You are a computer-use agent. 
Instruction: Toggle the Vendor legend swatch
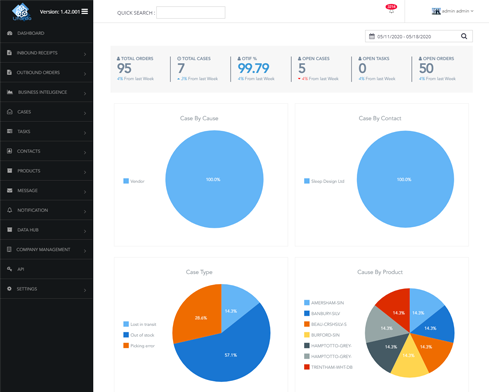pos(126,181)
